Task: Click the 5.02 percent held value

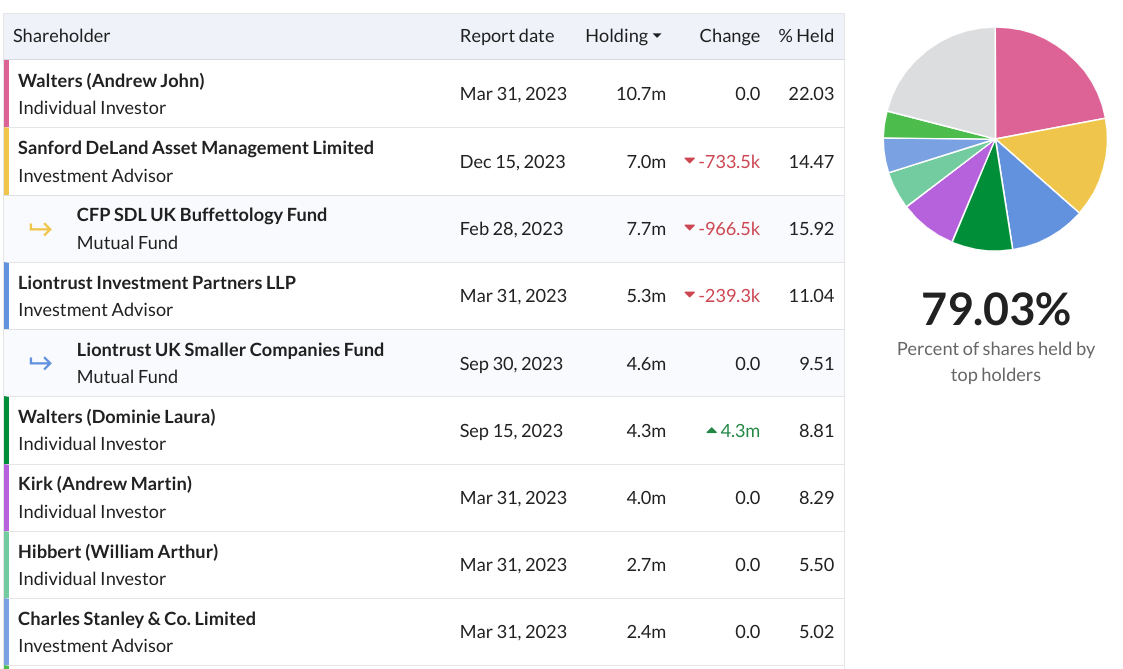Action: coord(816,632)
